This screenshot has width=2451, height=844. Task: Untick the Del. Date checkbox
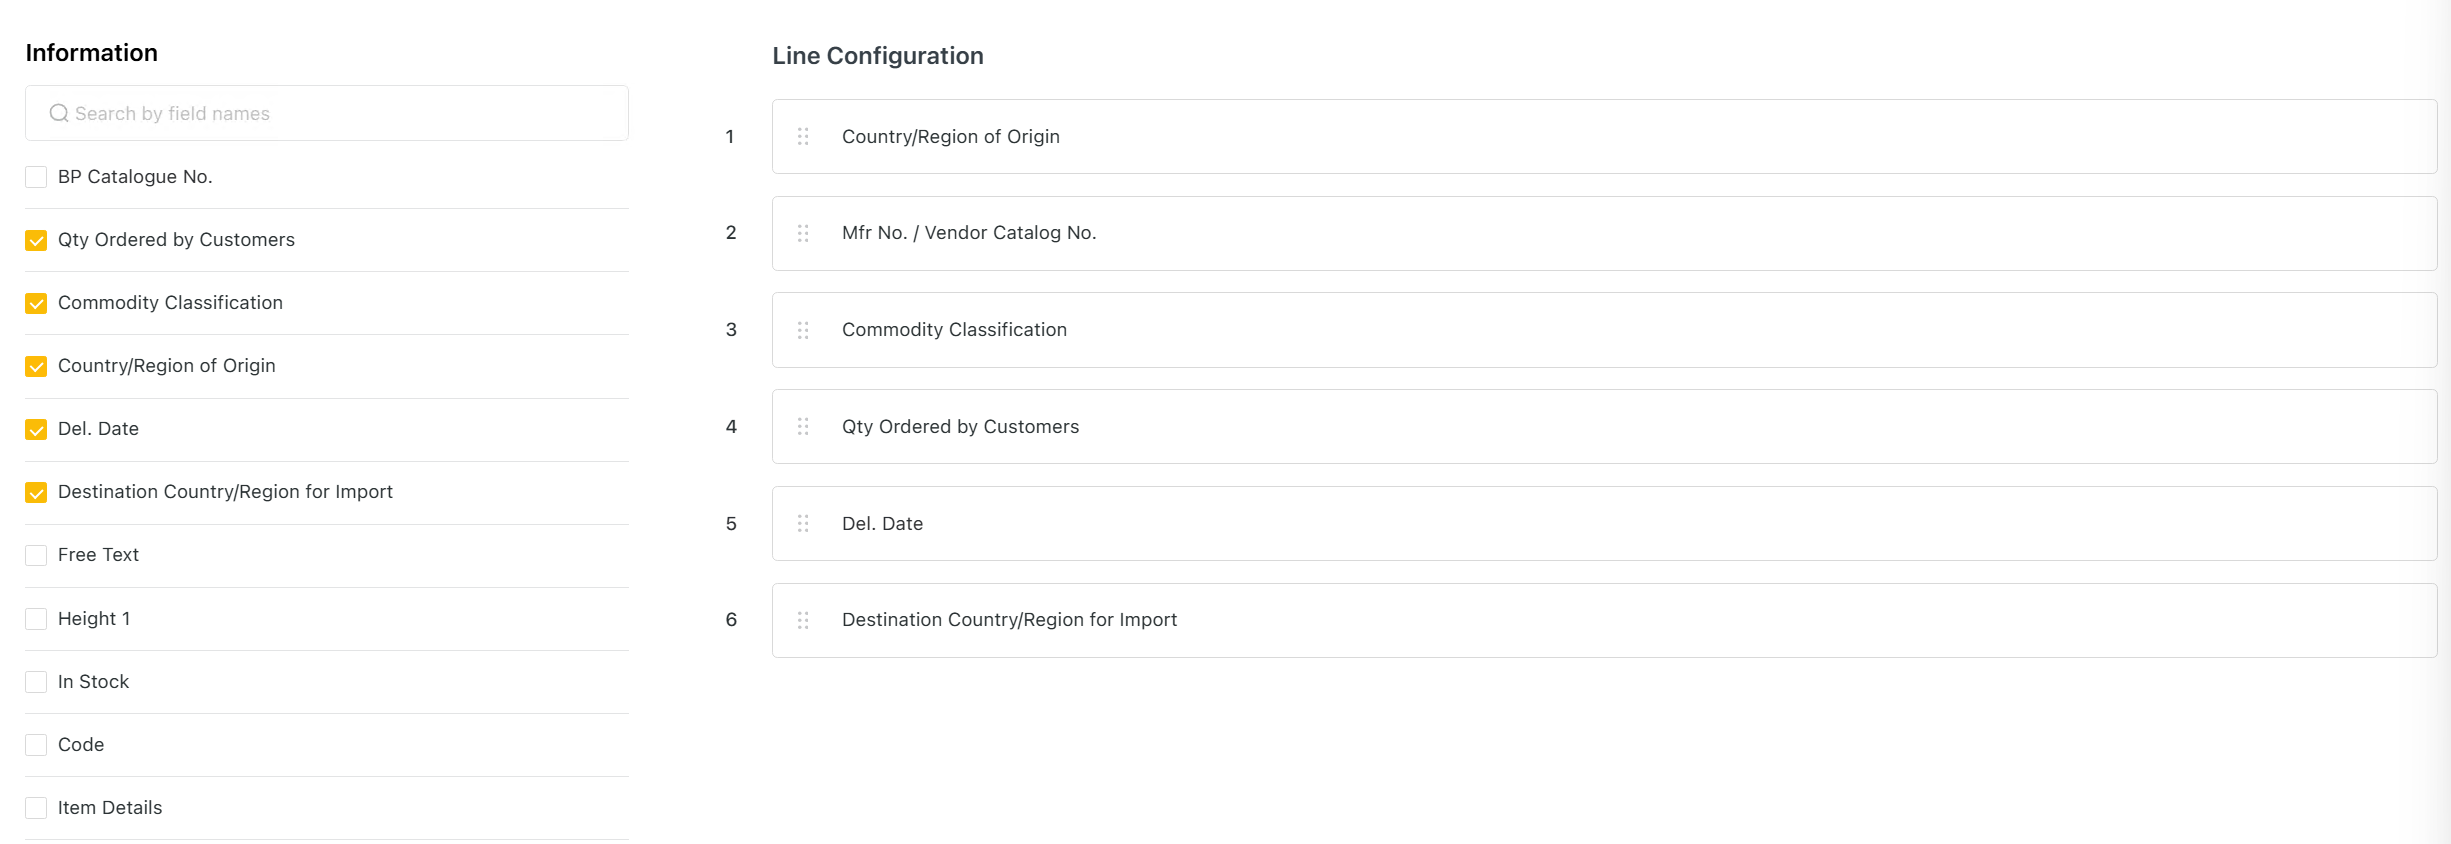[x=36, y=429]
